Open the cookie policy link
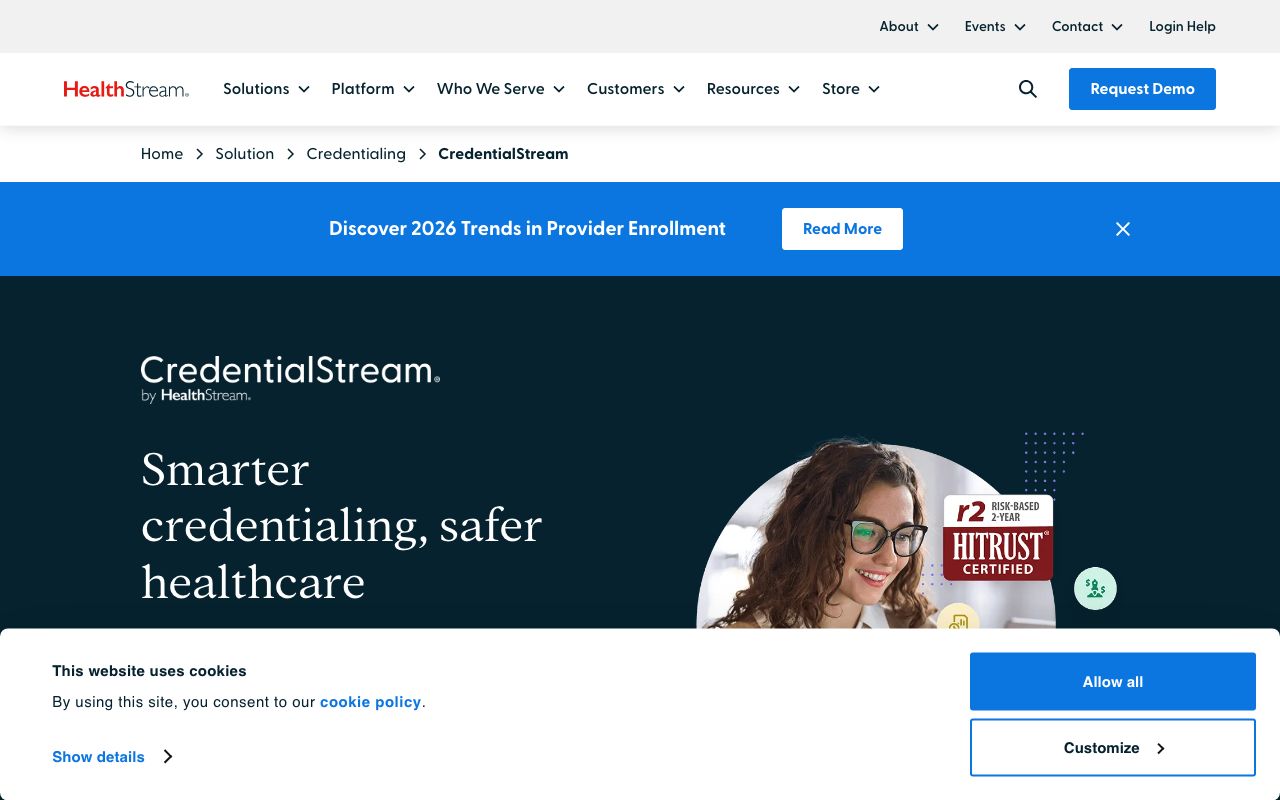 pos(371,702)
